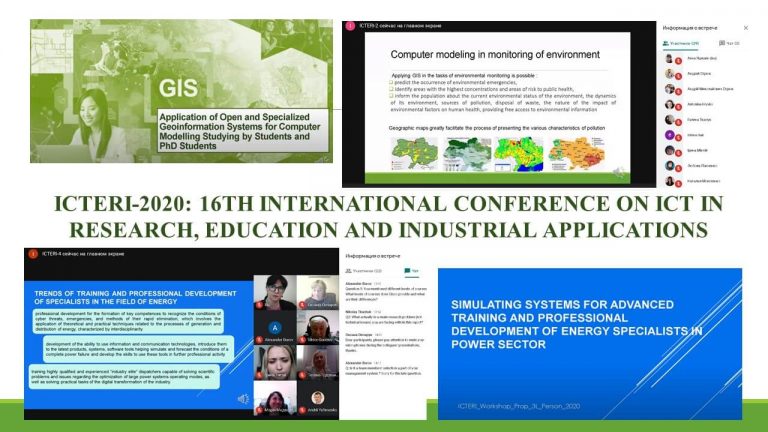
Task: Click muted mic icon of first ICTERI-2 participant
Action: pyautogui.click(x=678, y=61)
